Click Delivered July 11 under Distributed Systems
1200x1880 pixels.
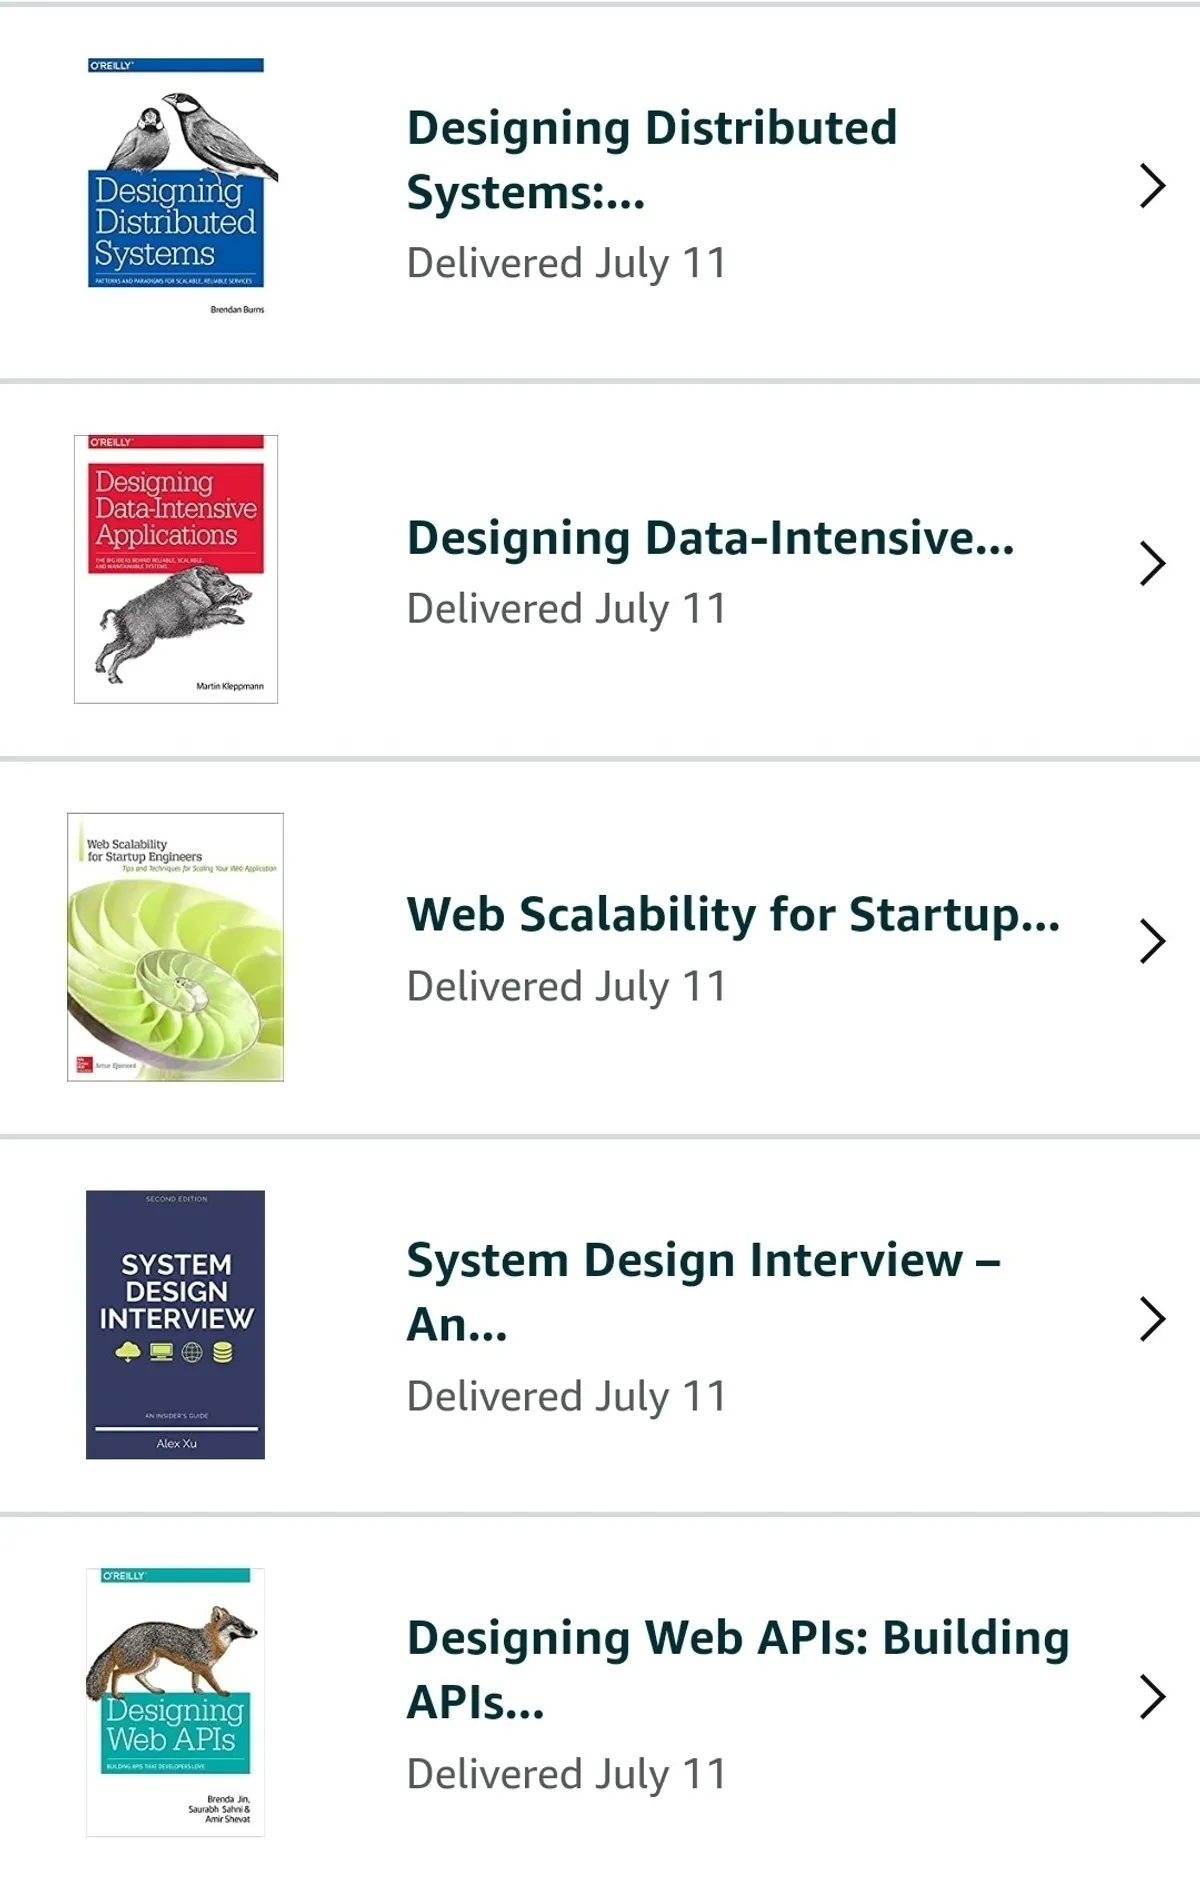566,264
